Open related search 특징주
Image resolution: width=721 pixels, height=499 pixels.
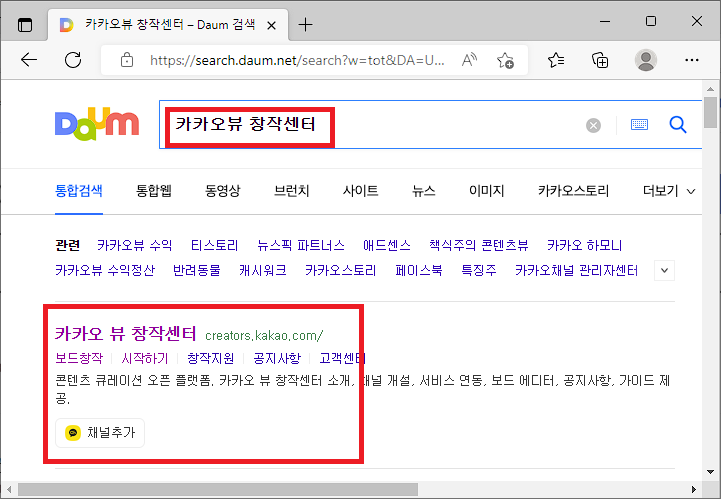click(x=479, y=270)
